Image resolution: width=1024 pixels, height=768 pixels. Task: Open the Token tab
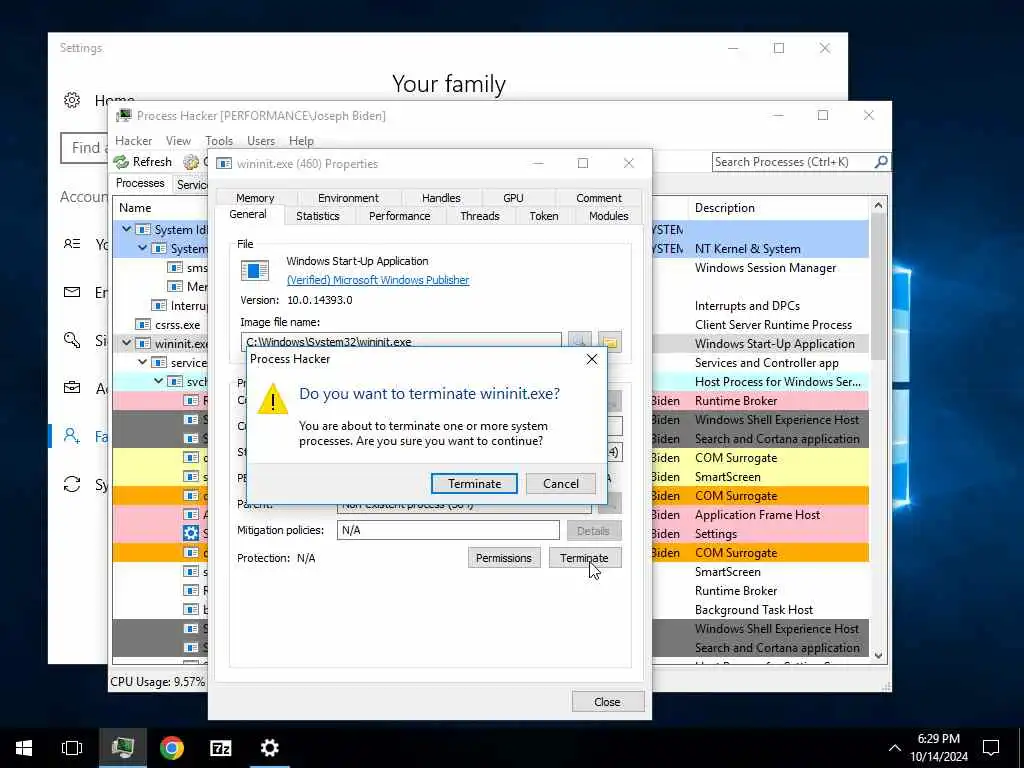tap(544, 216)
